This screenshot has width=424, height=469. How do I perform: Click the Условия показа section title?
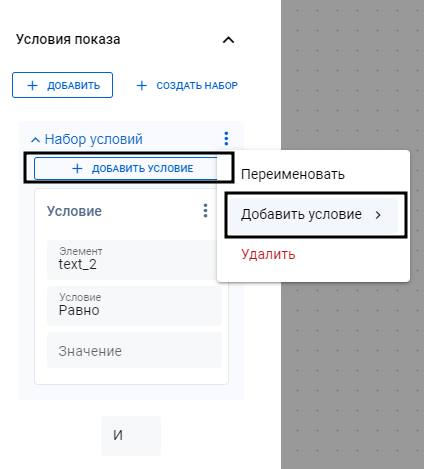coord(68,39)
